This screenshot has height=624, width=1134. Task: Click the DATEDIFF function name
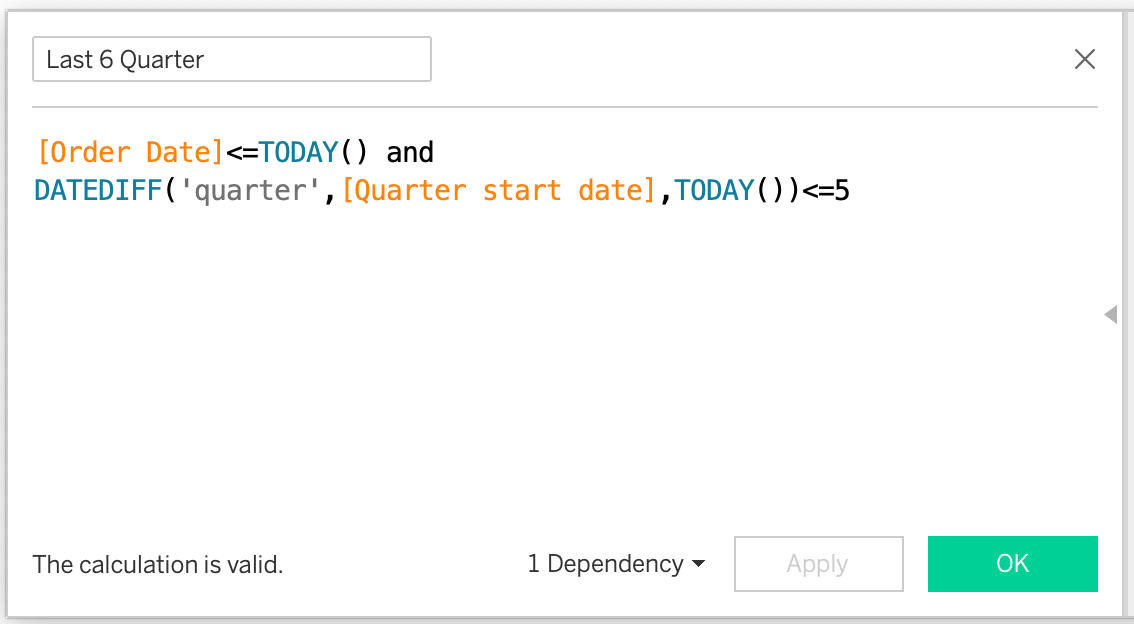97,190
